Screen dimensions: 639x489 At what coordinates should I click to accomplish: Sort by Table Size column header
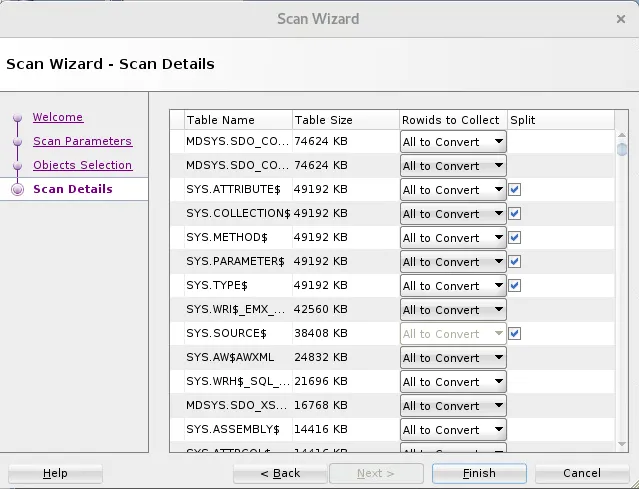pyautogui.click(x=345, y=120)
